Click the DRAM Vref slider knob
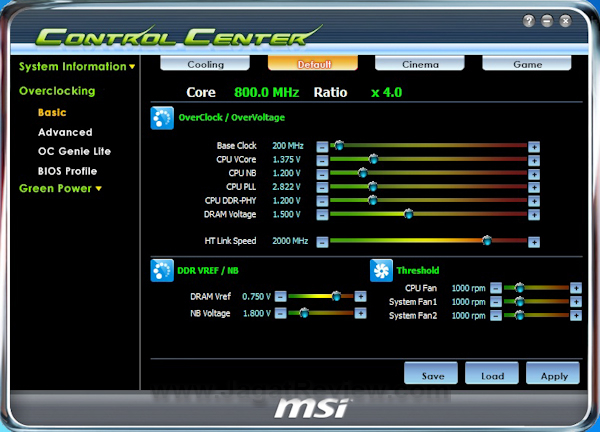 (x=336, y=296)
